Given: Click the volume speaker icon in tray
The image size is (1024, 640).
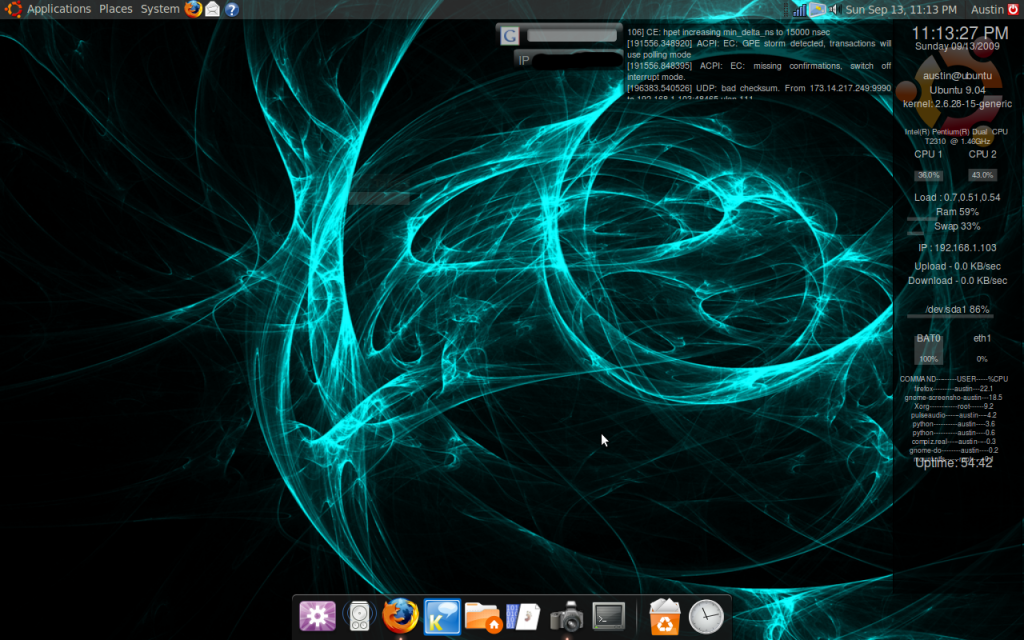Looking at the screenshot, I should pos(833,9).
